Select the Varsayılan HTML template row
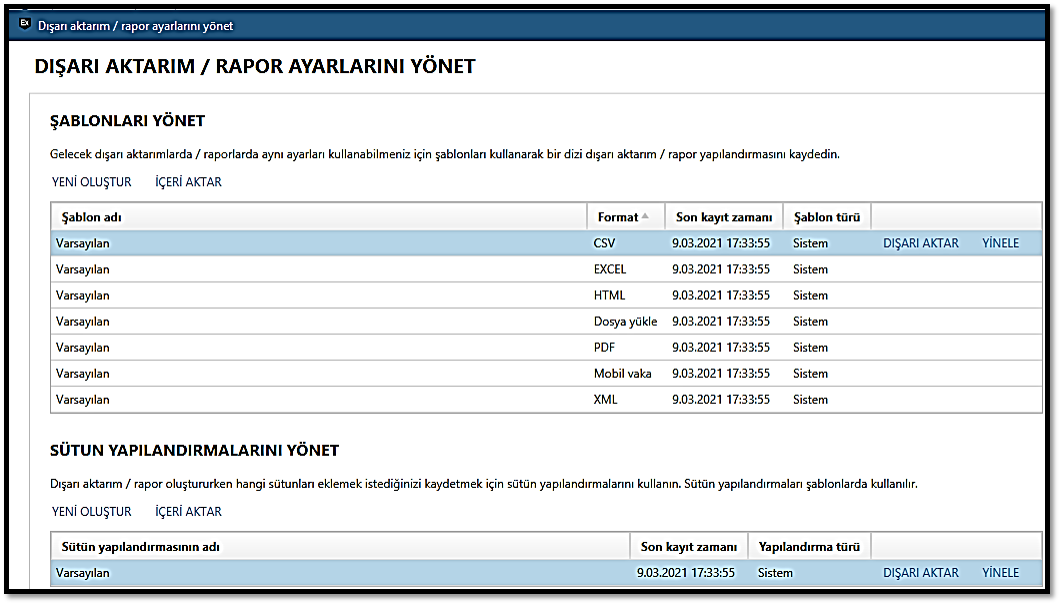1061x605 pixels. click(x=300, y=295)
